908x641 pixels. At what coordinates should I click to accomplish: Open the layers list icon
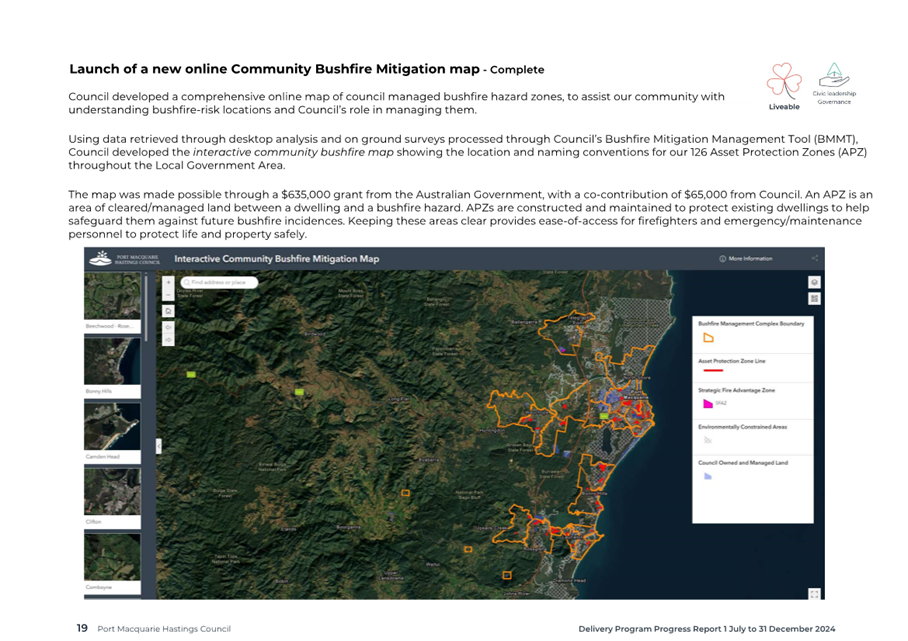click(x=814, y=283)
